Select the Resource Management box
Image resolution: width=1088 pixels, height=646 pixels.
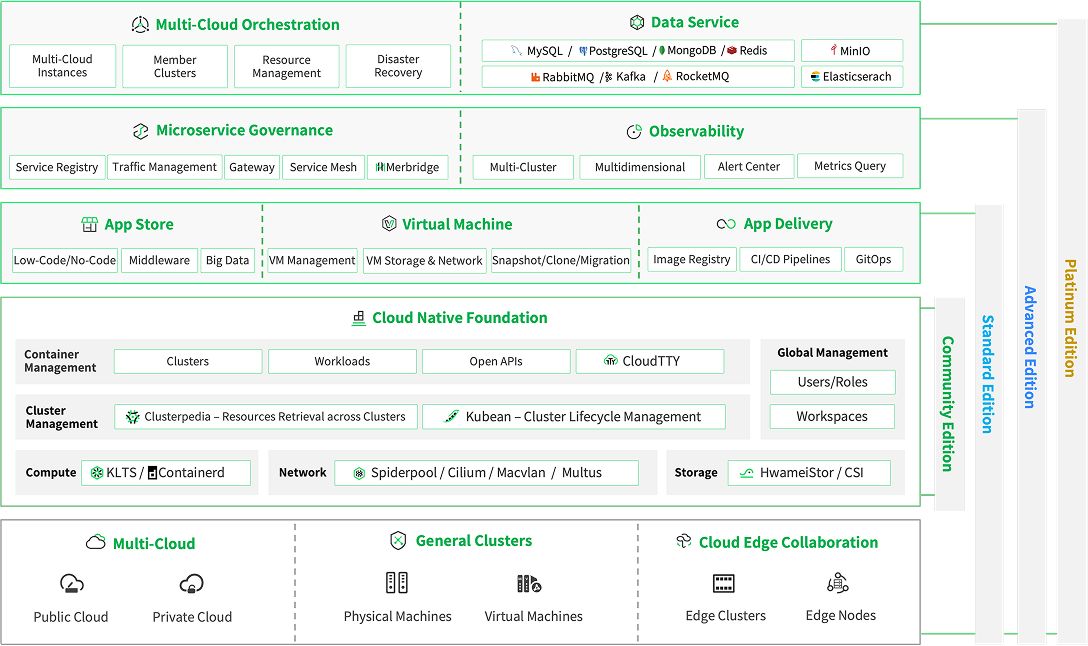[x=287, y=67]
